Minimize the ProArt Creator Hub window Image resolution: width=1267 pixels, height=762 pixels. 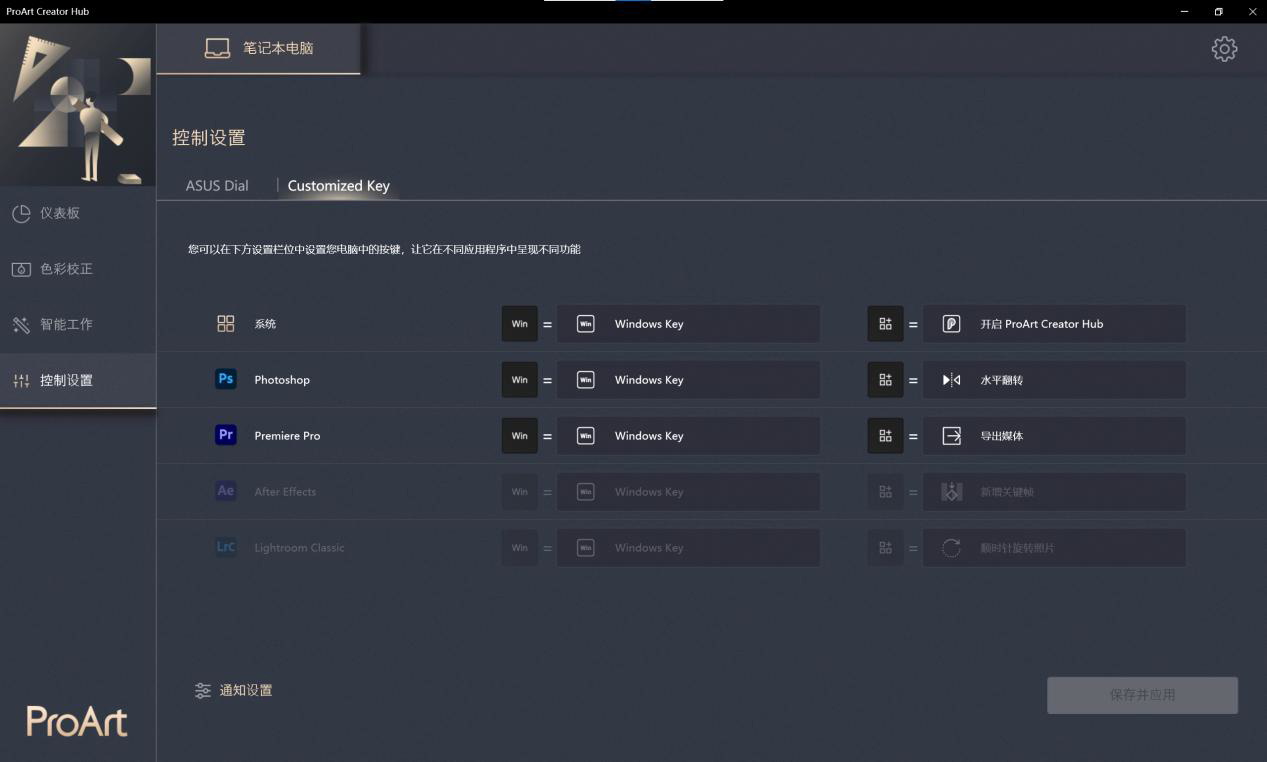pos(1185,12)
